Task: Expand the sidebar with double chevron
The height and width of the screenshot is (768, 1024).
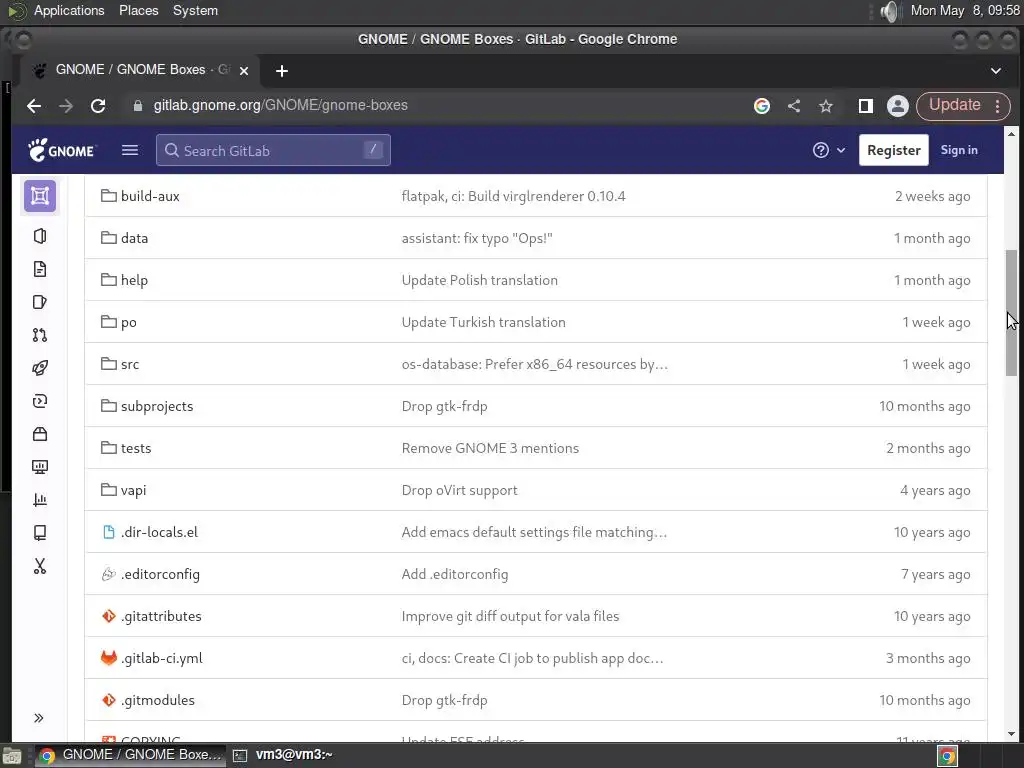Action: click(39, 718)
